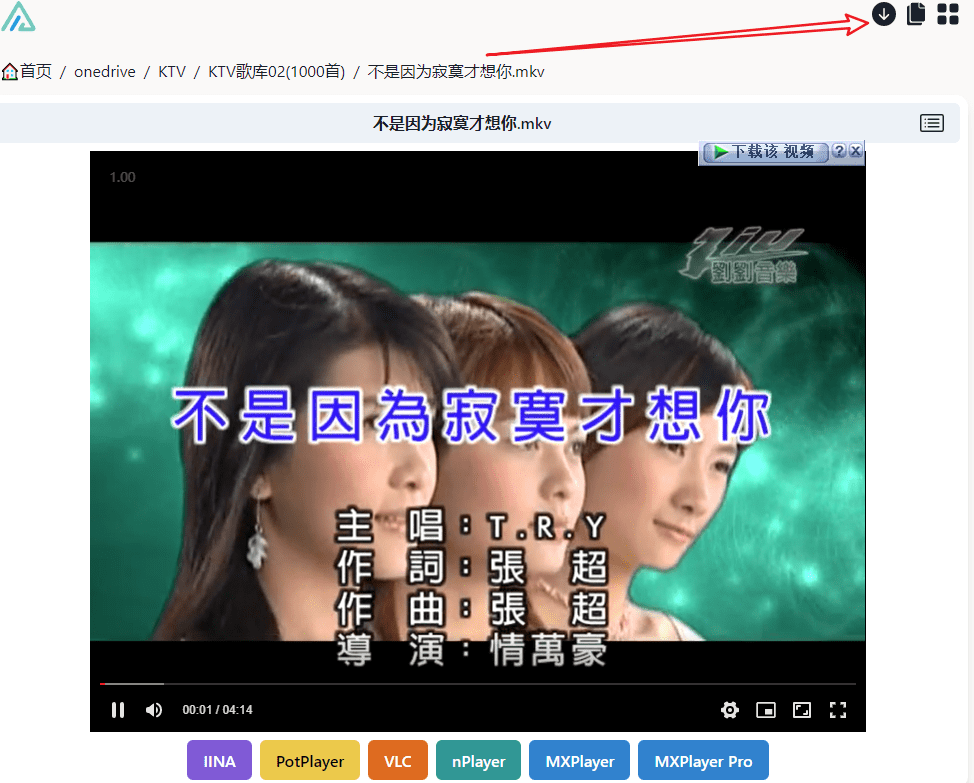Viewport: 974px width, 783px height.
Task: Enter fullscreen video mode
Action: pyautogui.click(x=838, y=710)
